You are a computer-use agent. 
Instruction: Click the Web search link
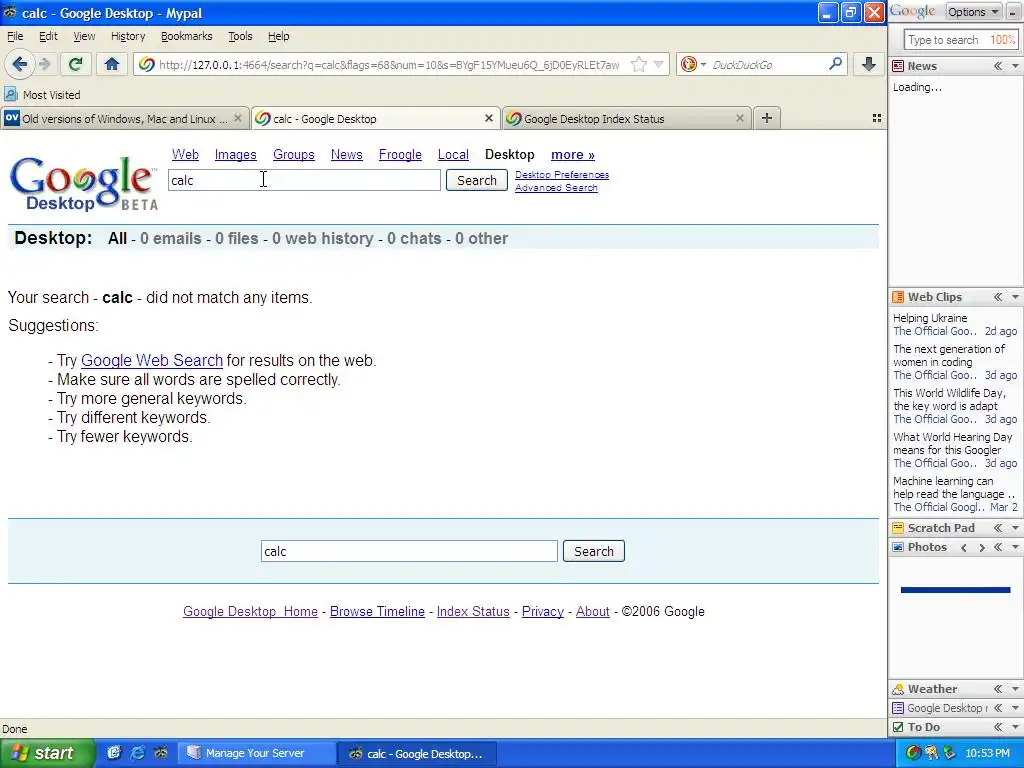point(185,155)
